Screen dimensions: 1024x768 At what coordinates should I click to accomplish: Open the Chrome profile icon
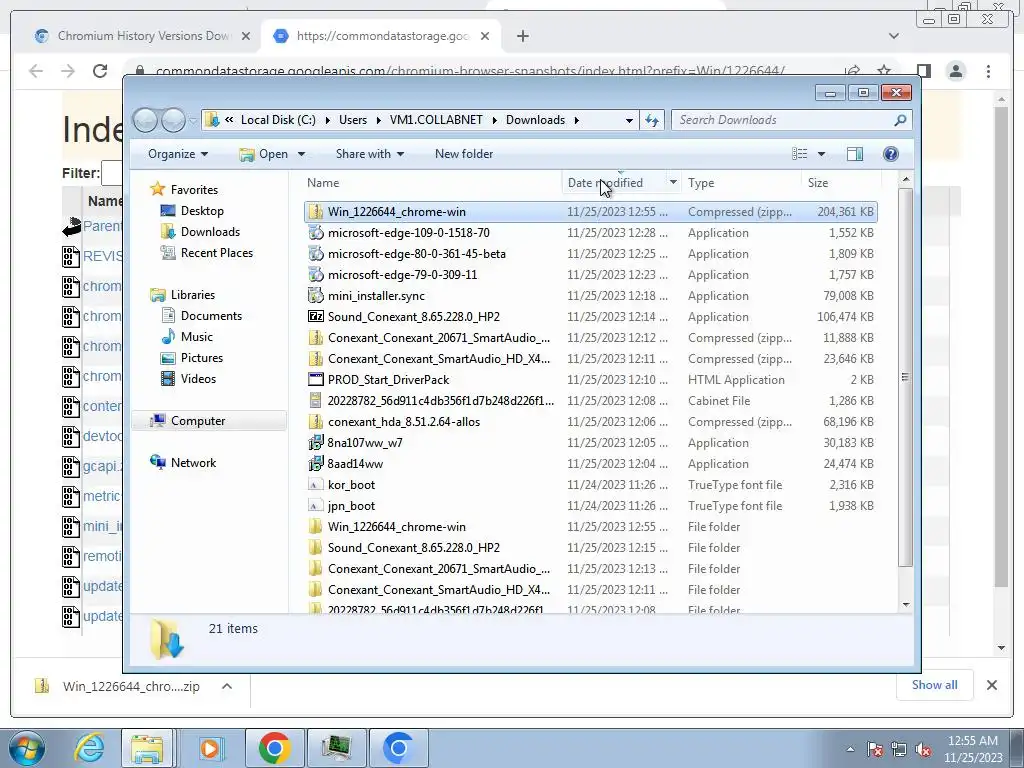tap(955, 71)
